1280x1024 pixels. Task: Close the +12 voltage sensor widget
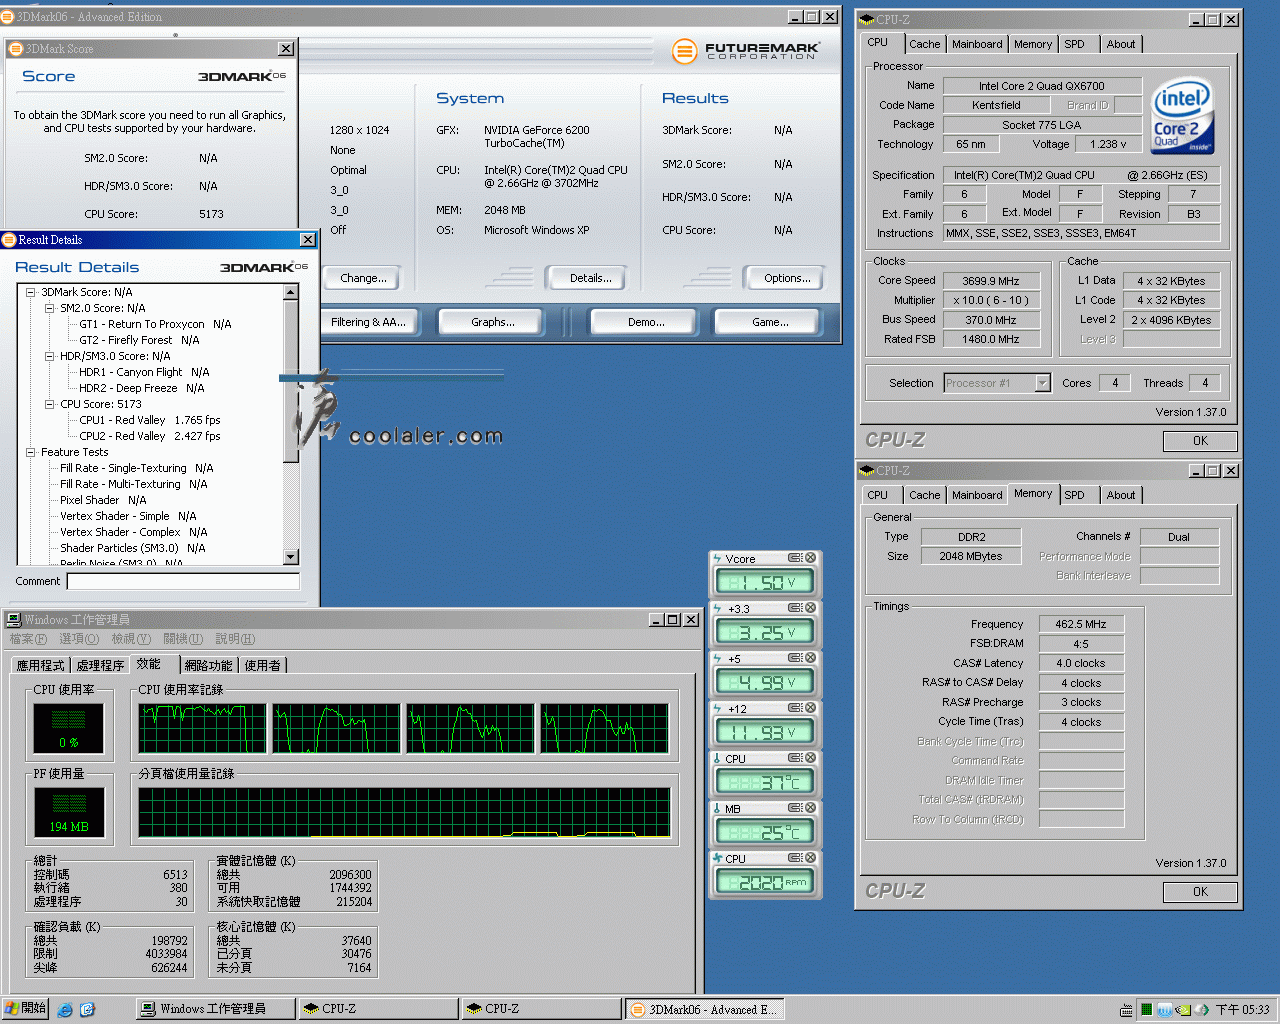[x=811, y=708]
